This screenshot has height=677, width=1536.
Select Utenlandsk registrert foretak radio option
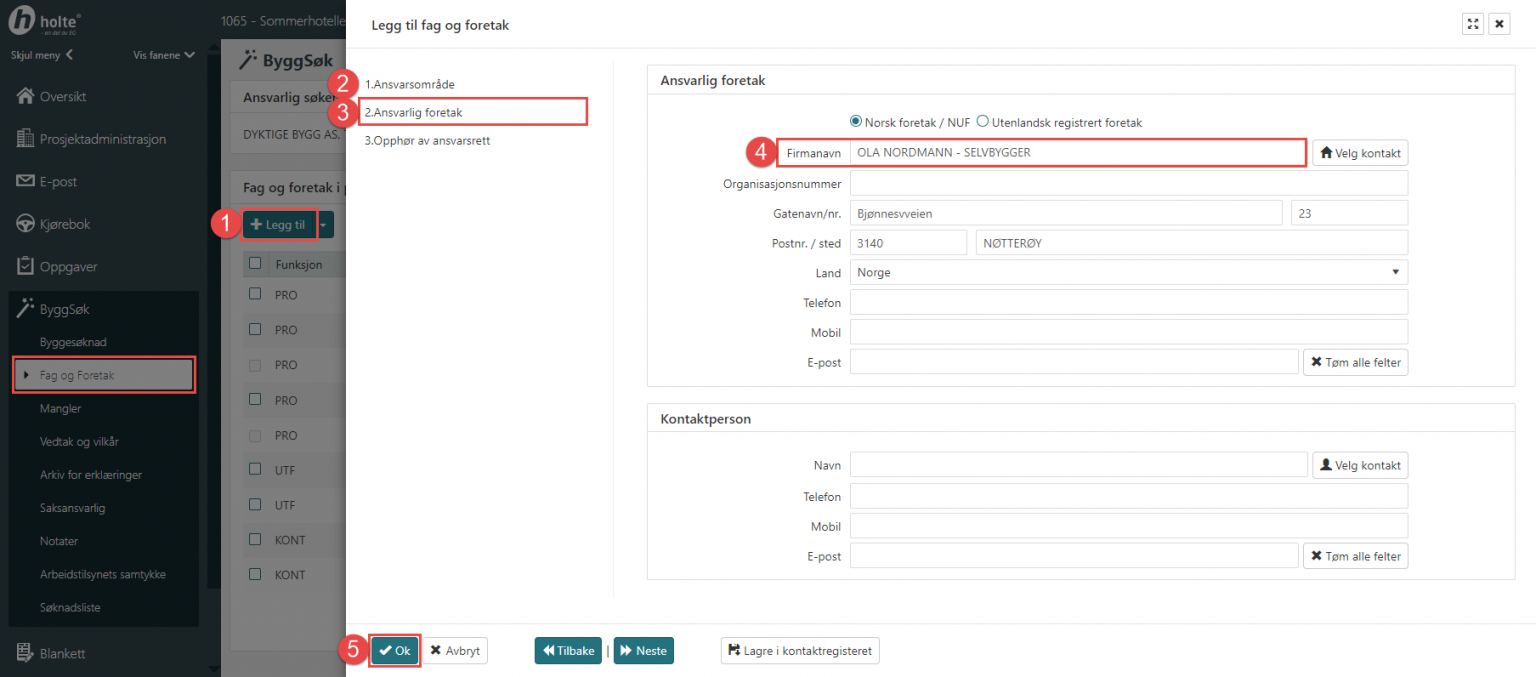click(x=982, y=121)
